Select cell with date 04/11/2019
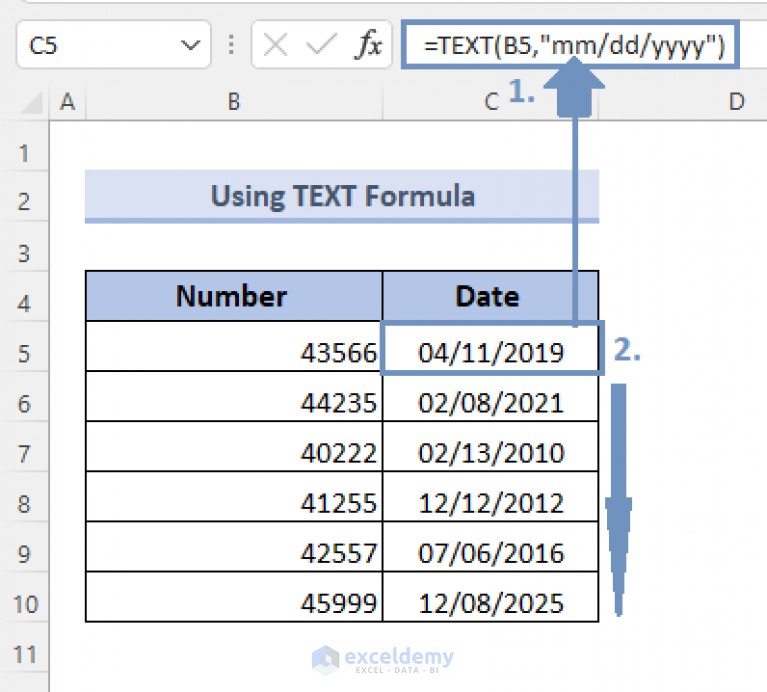Screen dimensions: 767x692 491,352
